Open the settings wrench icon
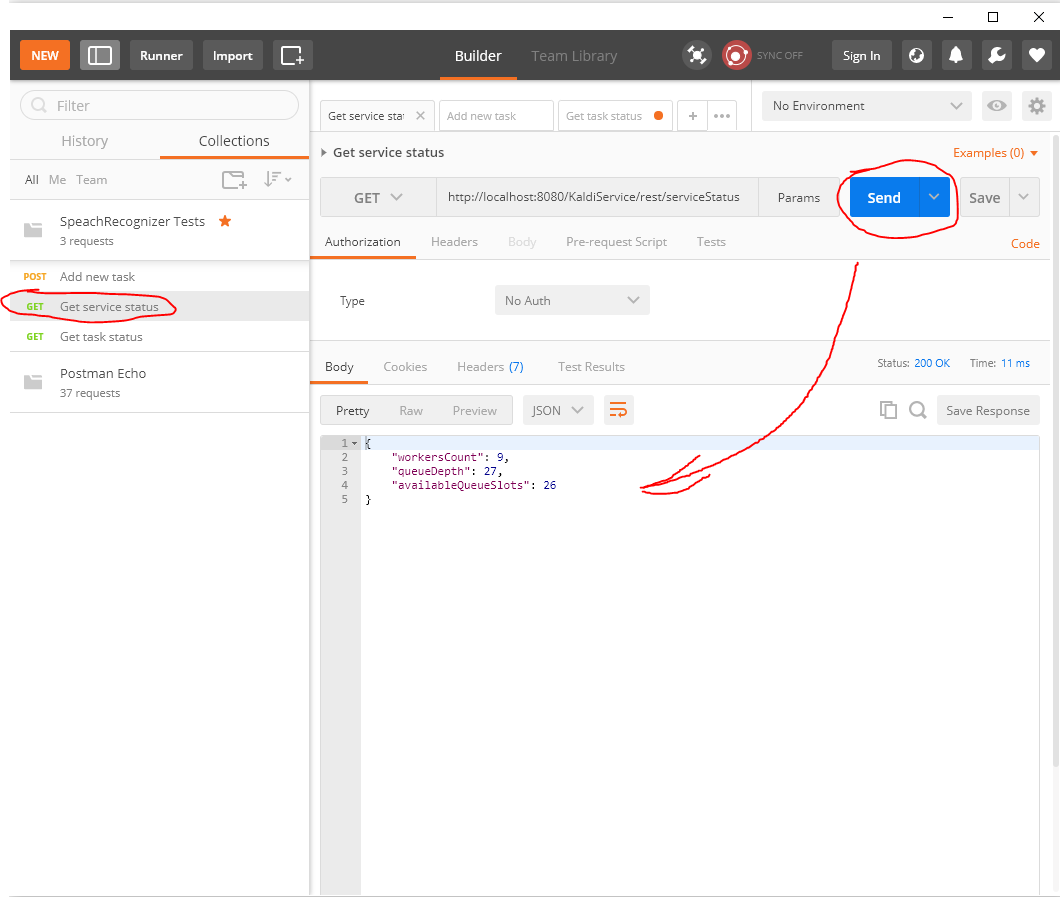Screen dimensions: 1060x897 pos(996,55)
